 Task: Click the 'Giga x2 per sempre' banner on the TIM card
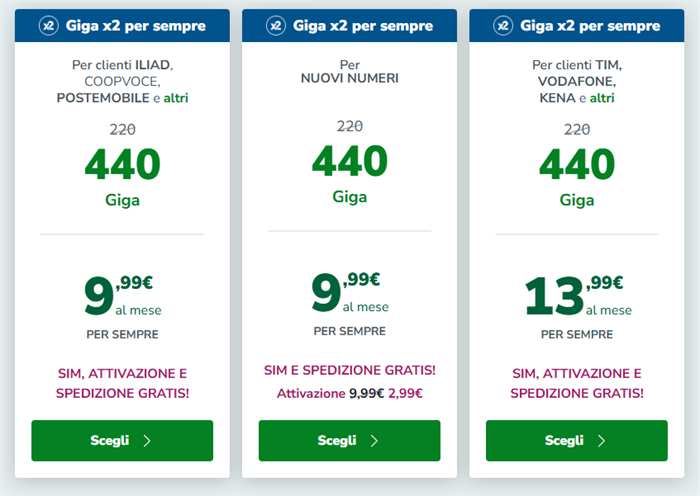click(x=577, y=26)
